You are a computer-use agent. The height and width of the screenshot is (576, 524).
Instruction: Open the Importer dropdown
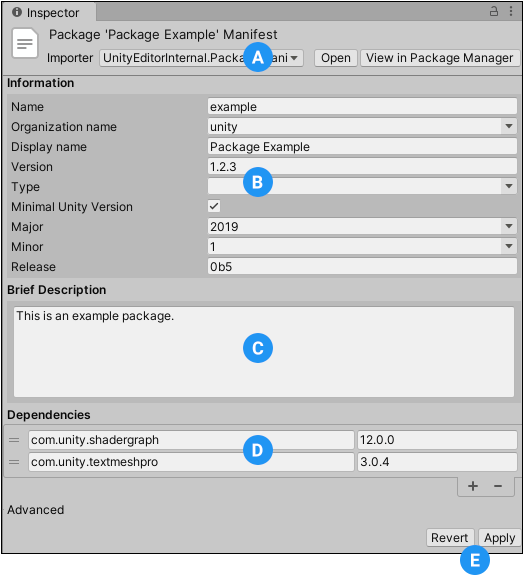tap(201, 58)
